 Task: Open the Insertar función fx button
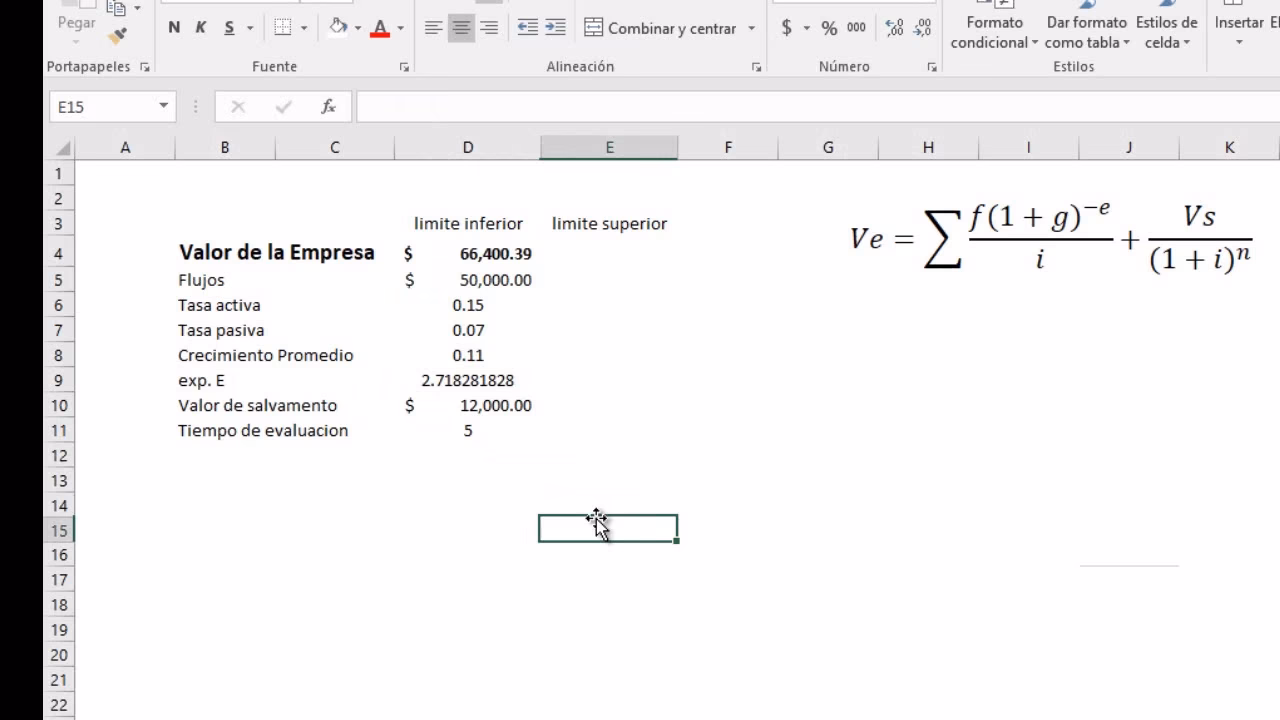pyautogui.click(x=328, y=106)
